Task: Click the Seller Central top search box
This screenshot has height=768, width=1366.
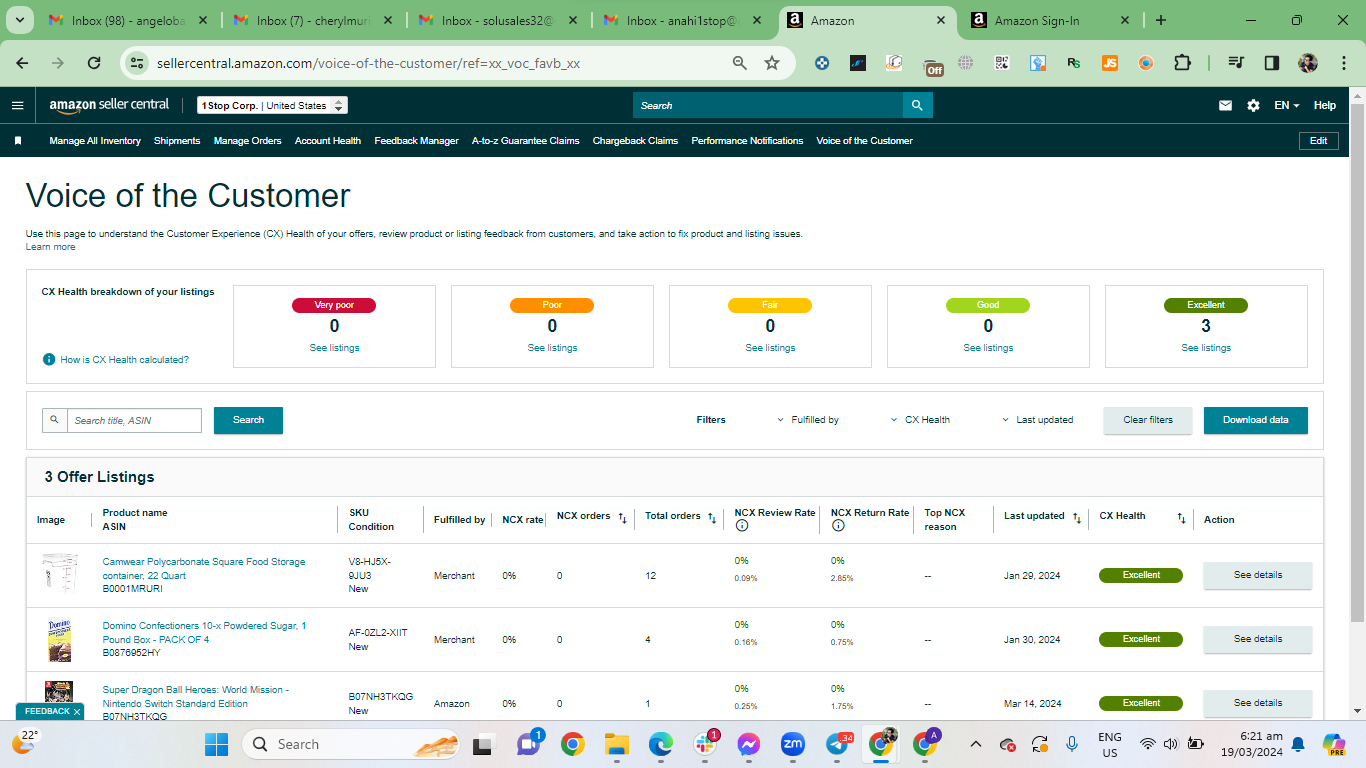Action: [768, 105]
